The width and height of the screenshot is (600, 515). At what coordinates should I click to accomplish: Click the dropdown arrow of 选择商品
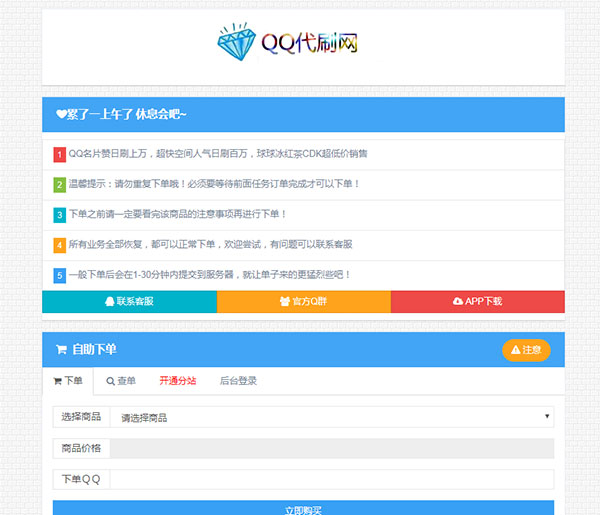click(547, 416)
